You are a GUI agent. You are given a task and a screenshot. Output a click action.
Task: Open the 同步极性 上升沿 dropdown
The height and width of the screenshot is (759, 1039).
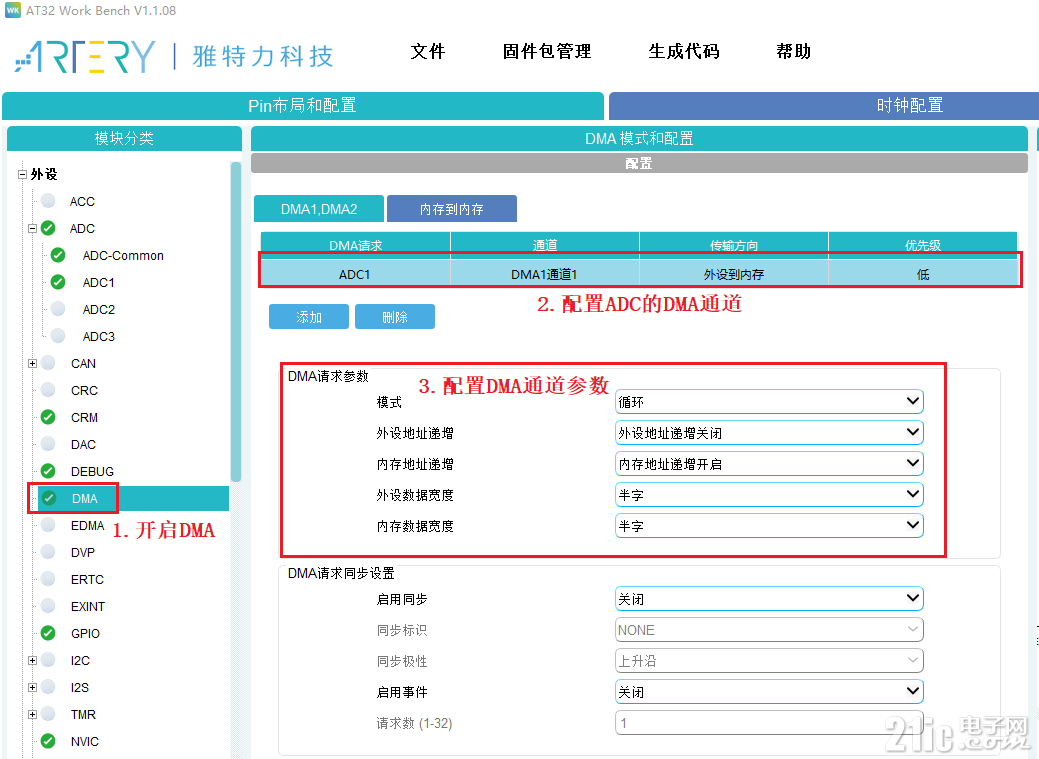769,661
